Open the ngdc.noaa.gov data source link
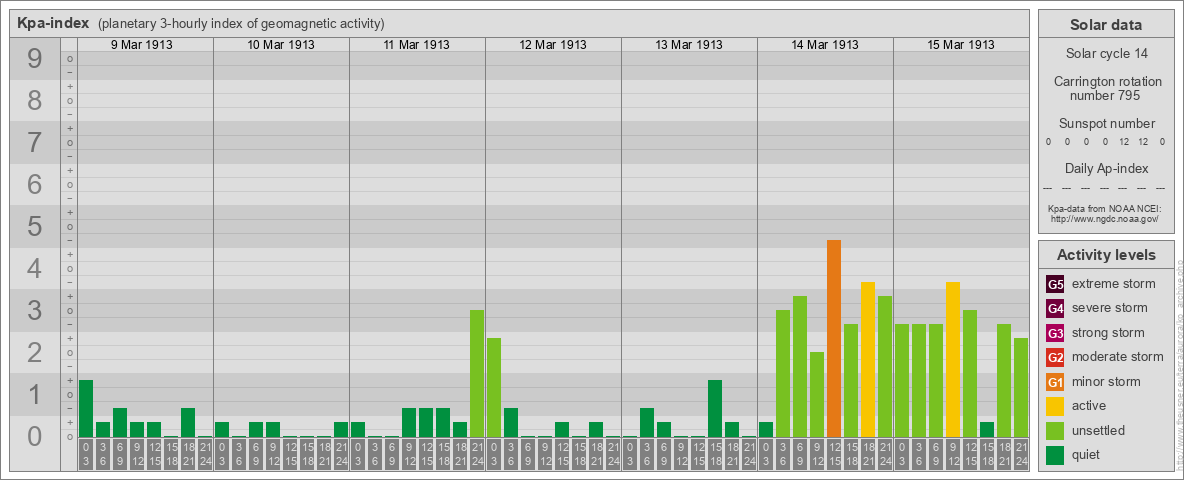The image size is (1184, 480). 1105,218
